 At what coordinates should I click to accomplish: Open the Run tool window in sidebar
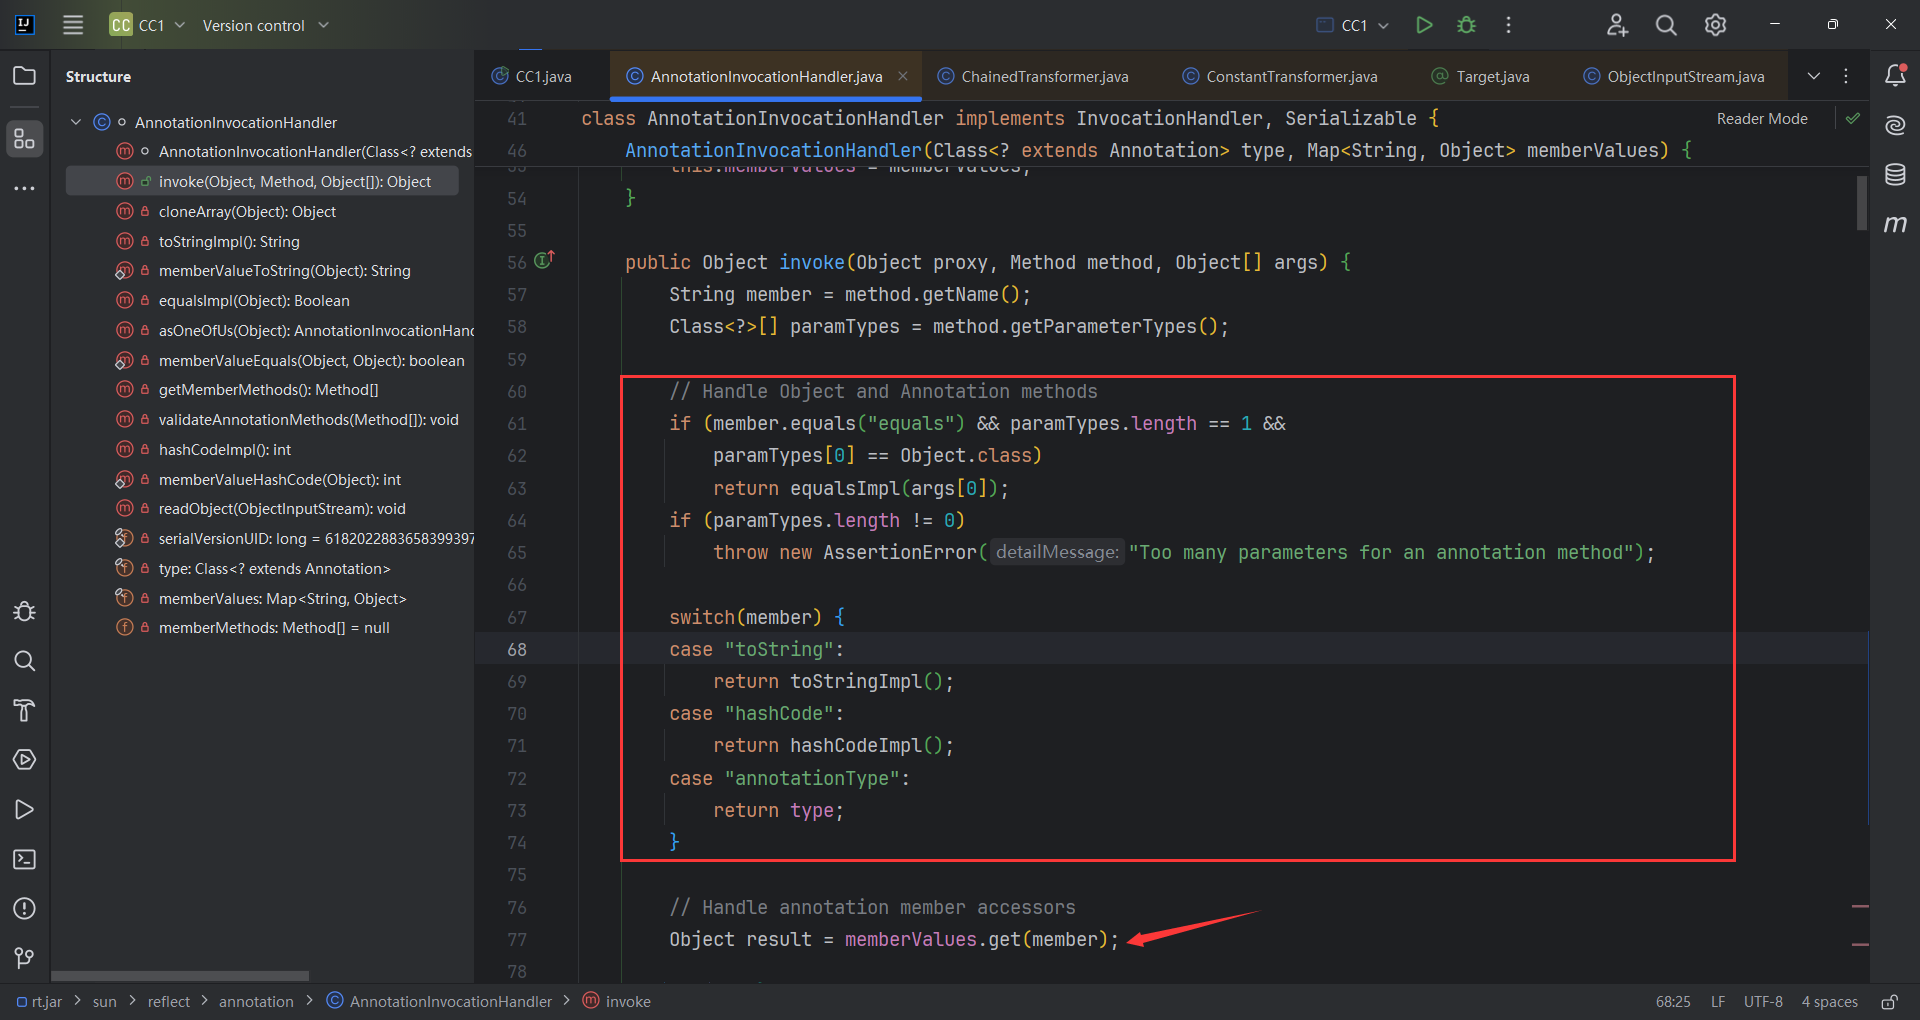tap(24, 809)
